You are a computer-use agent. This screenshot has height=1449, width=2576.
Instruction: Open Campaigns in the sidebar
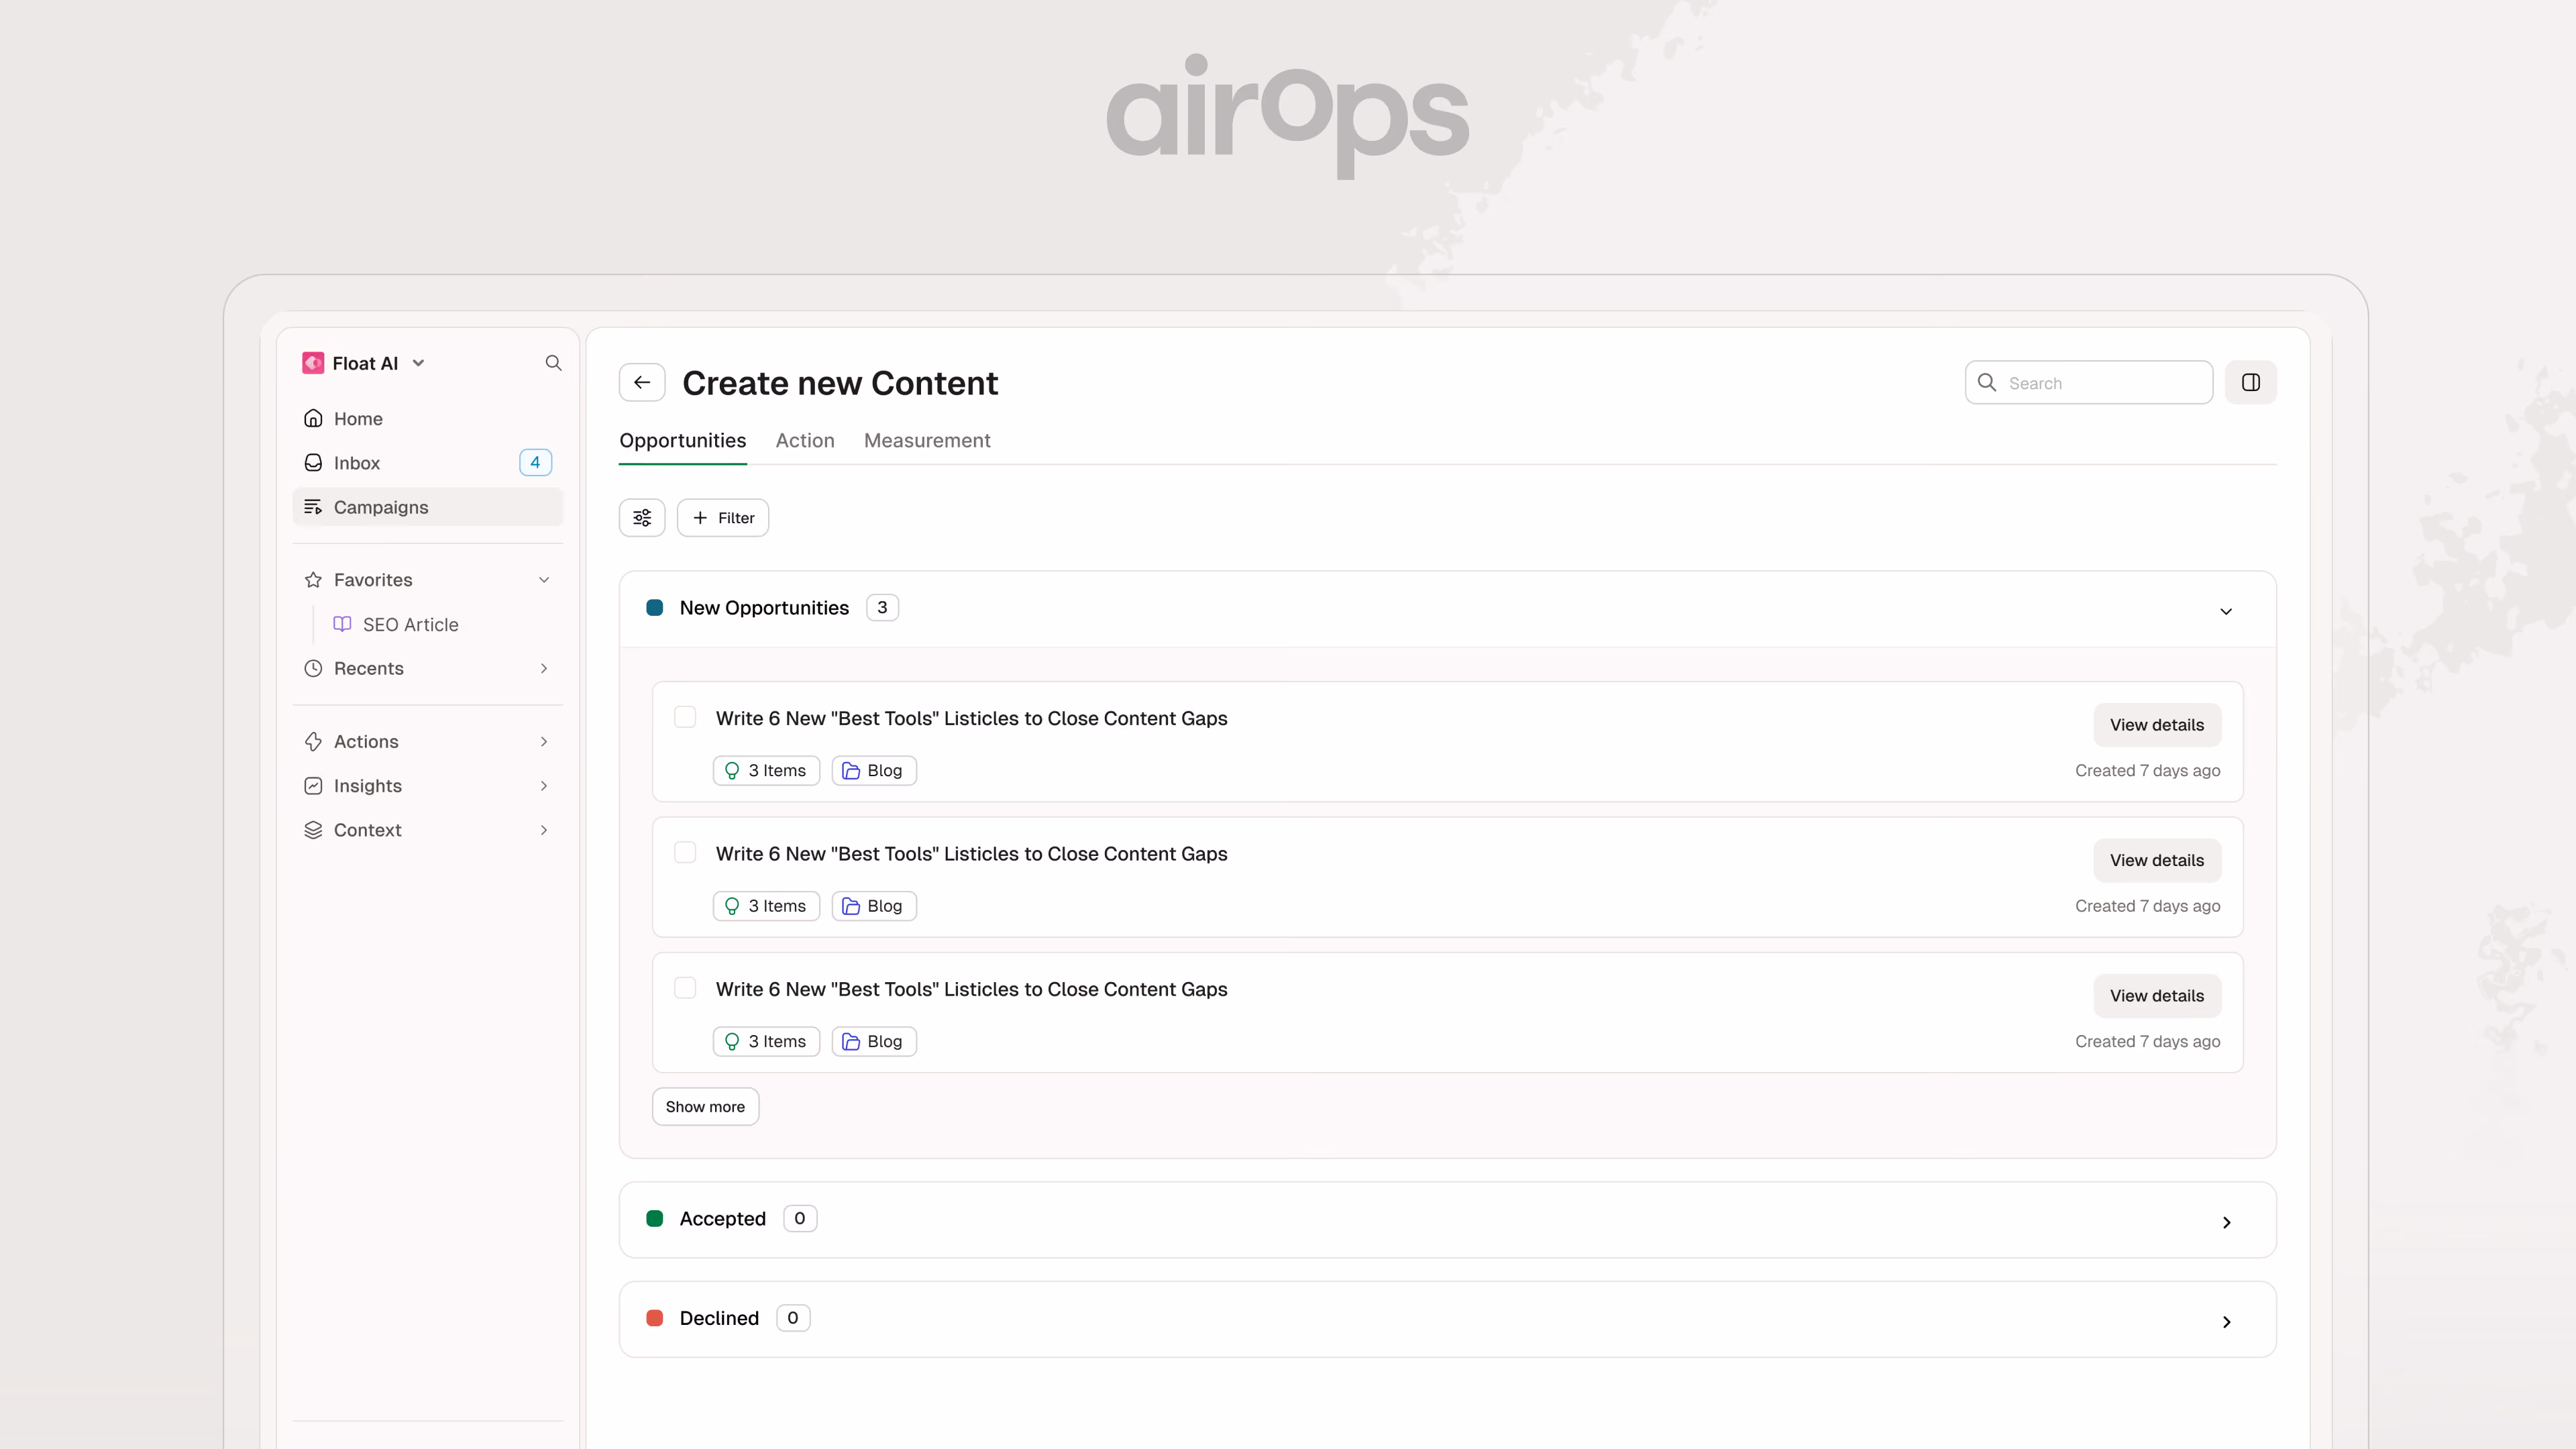point(428,507)
